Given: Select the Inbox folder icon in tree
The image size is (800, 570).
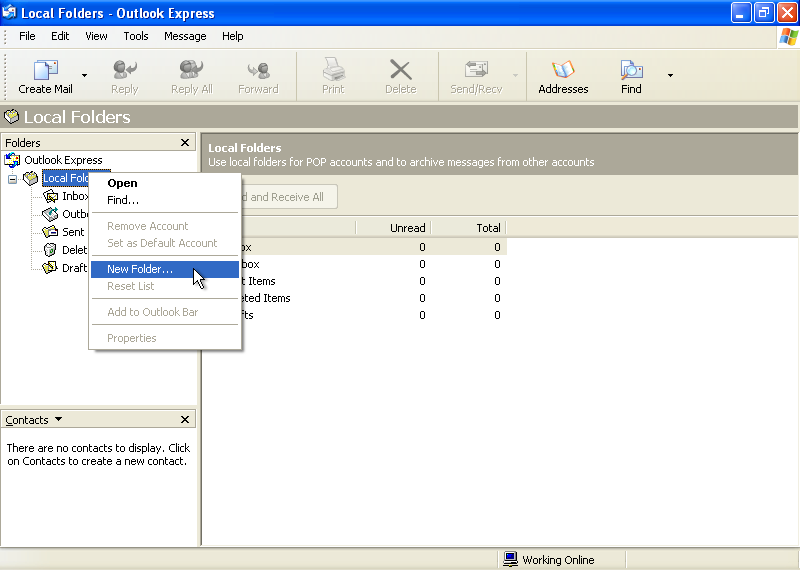Looking at the screenshot, I should click(50, 196).
